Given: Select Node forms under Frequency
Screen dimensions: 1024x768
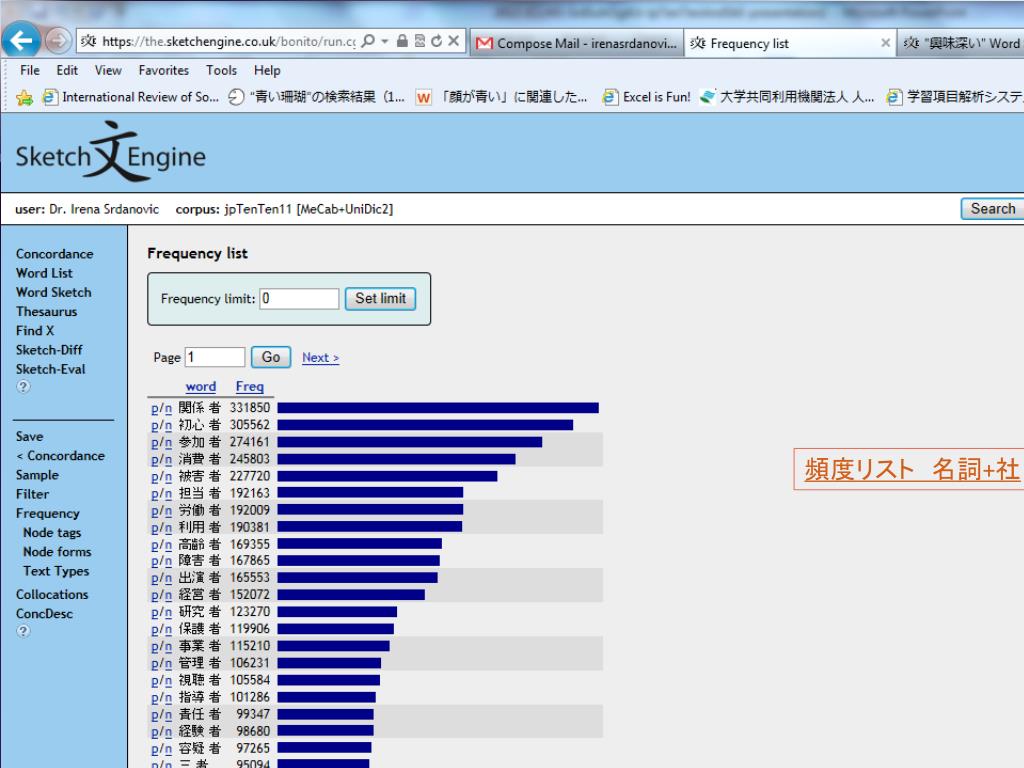Looking at the screenshot, I should coord(57,552).
